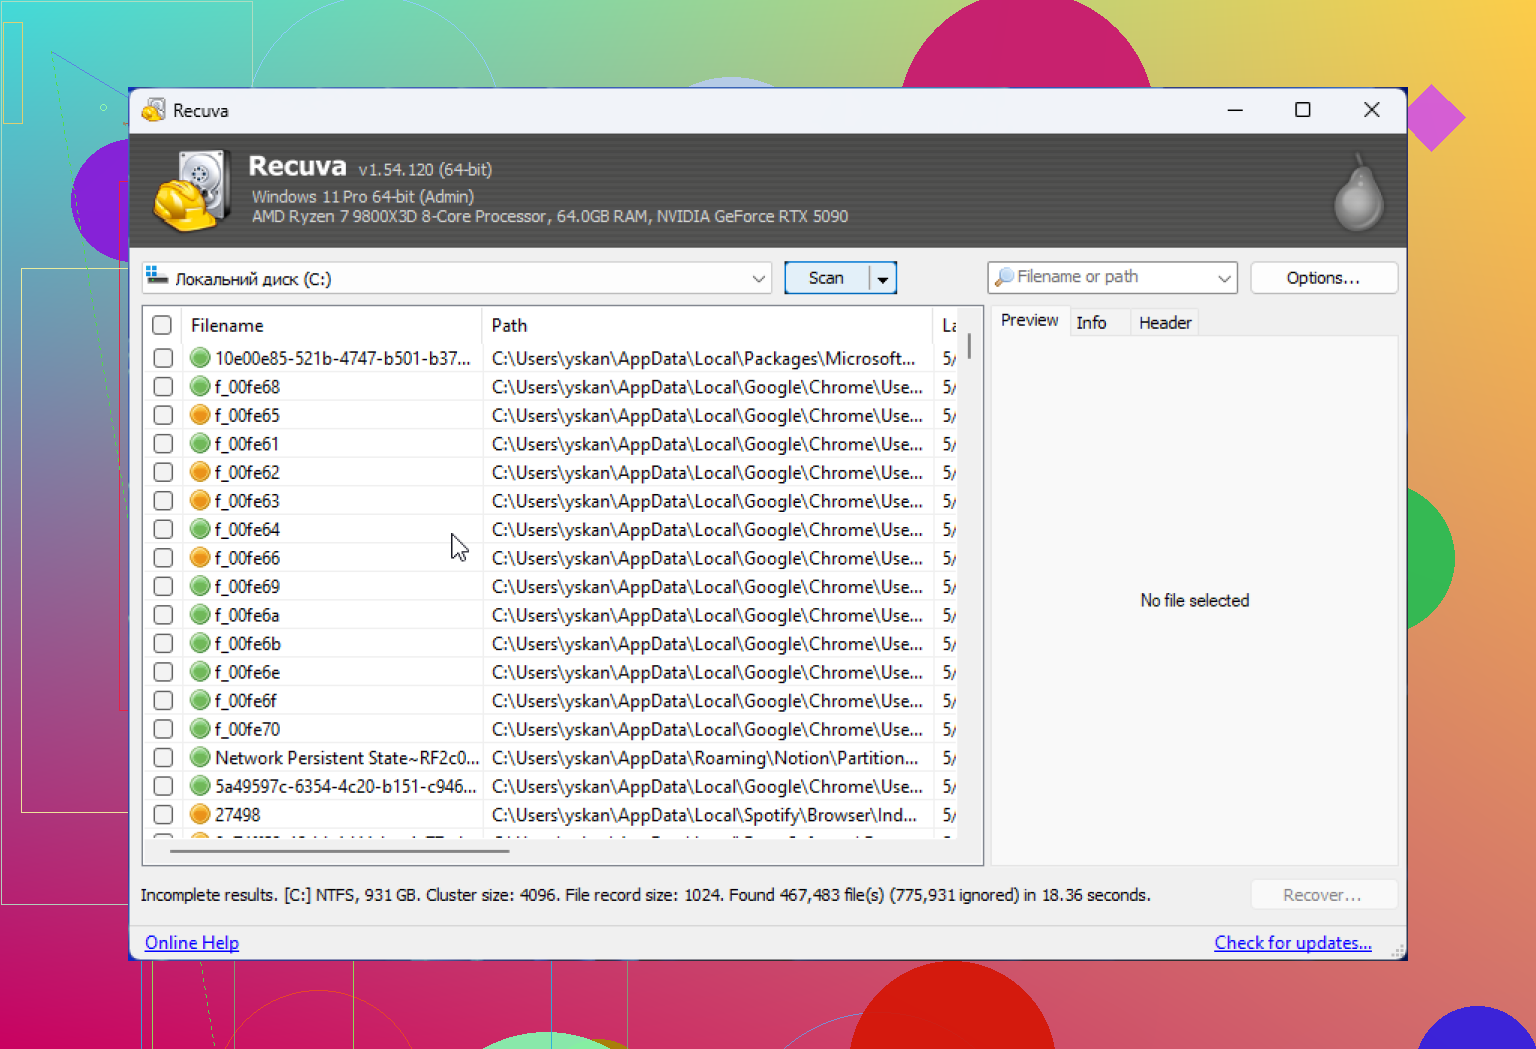Screen dimensions: 1536x1049
Task: Tick the checkbox for f_00fe64
Action: pyautogui.click(x=163, y=529)
